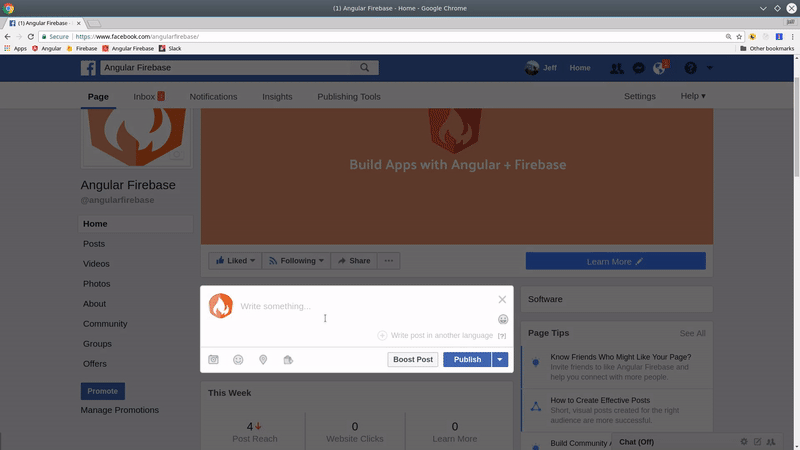Click the Quick Help question mark icon
The width and height of the screenshot is (800, 450).
(x=690, y=68)
